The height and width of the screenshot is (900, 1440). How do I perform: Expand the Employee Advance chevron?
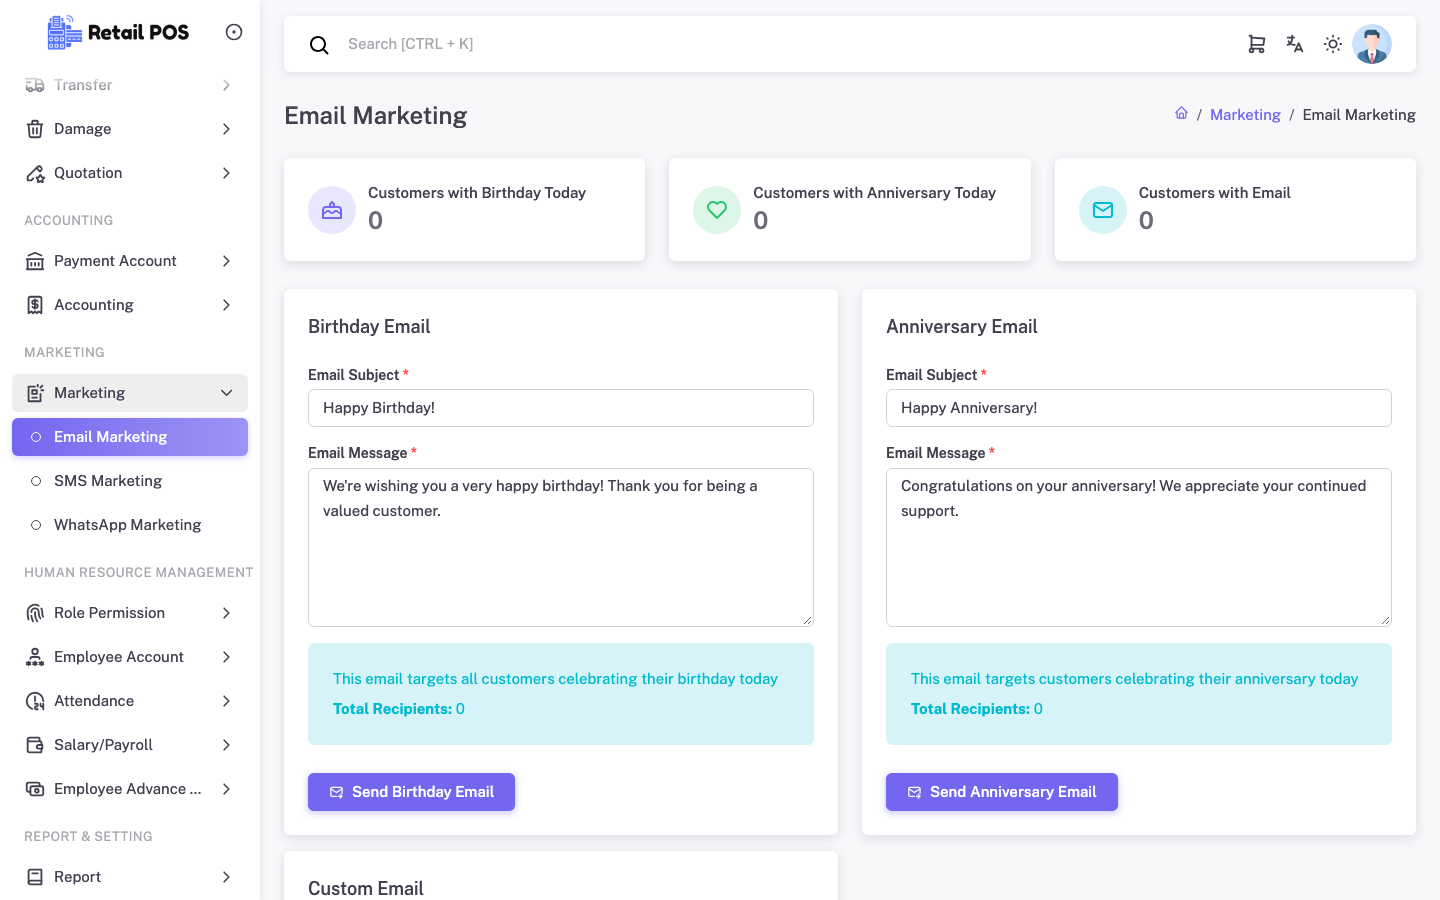tap(227, 789)
